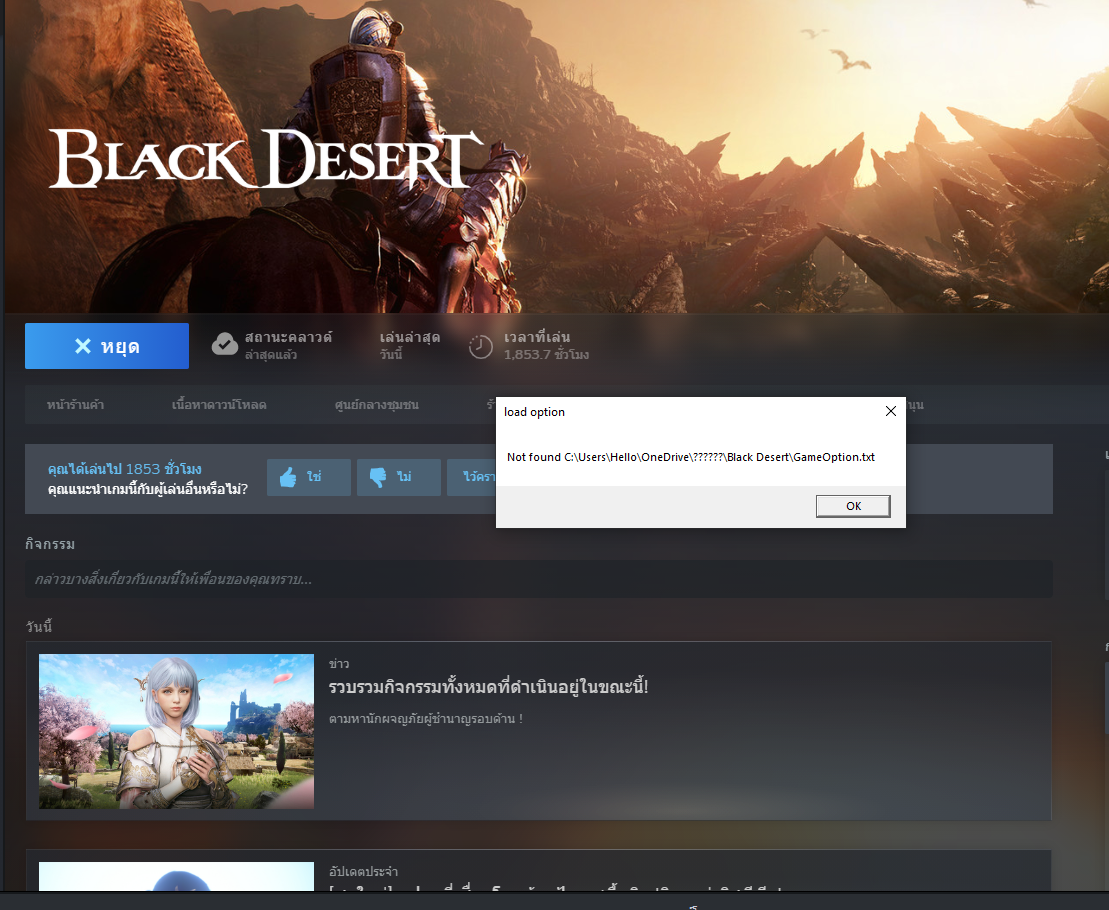Click the Not found GameOption.txt message

tap(691, 457)
